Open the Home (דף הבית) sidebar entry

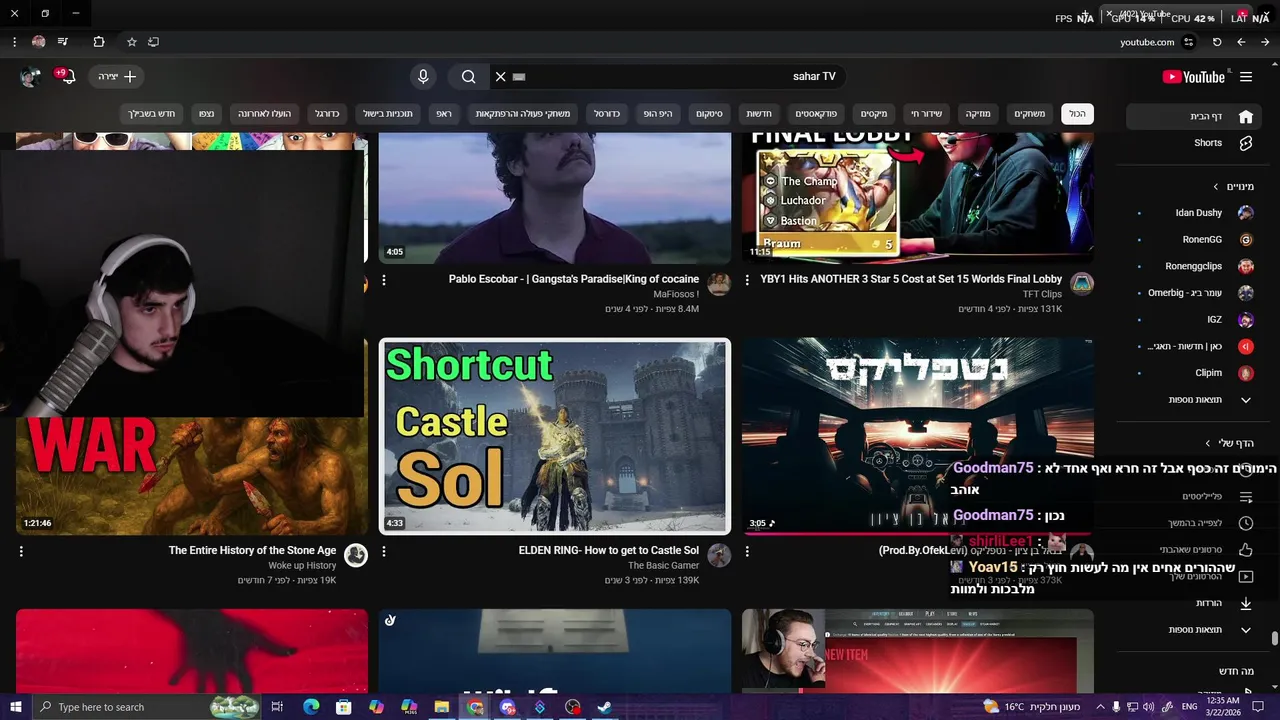click(1192, 117)
